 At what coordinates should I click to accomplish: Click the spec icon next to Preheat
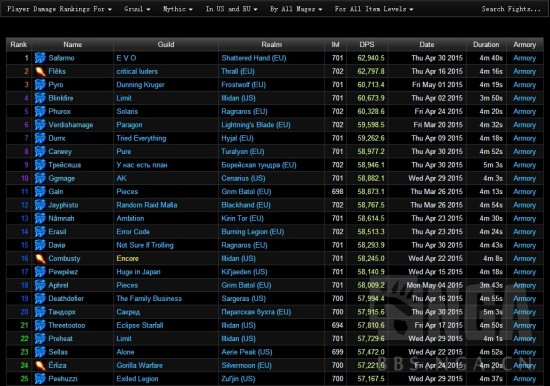point(40,339)
